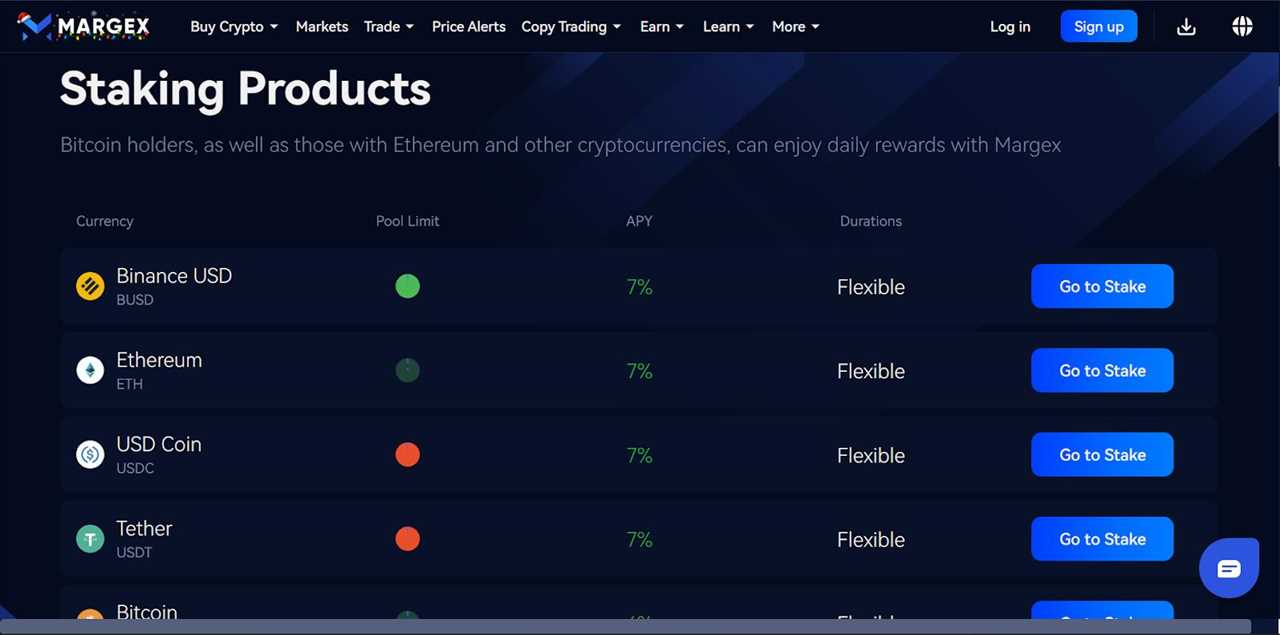The image size is (1280, 635).
Task: Click the Tether coin icon
Action: (x=90, y=538)
